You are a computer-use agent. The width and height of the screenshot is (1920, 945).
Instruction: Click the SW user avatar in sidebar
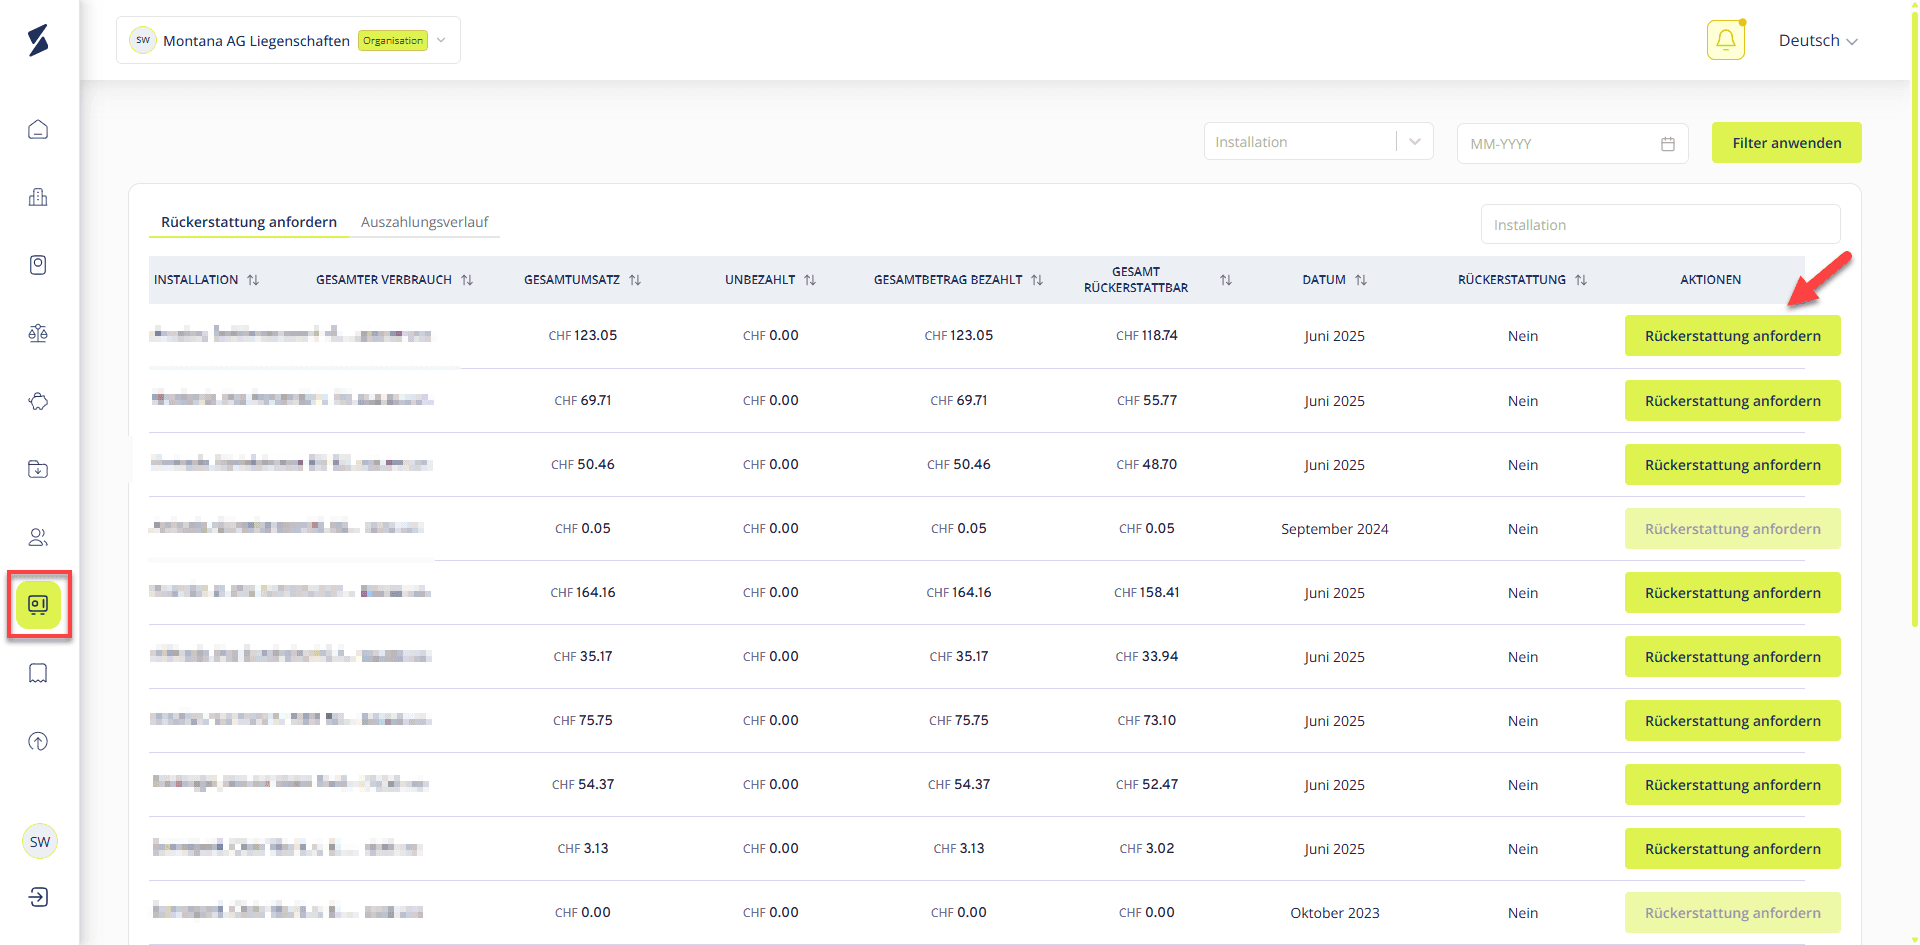(x=40, y=841)
